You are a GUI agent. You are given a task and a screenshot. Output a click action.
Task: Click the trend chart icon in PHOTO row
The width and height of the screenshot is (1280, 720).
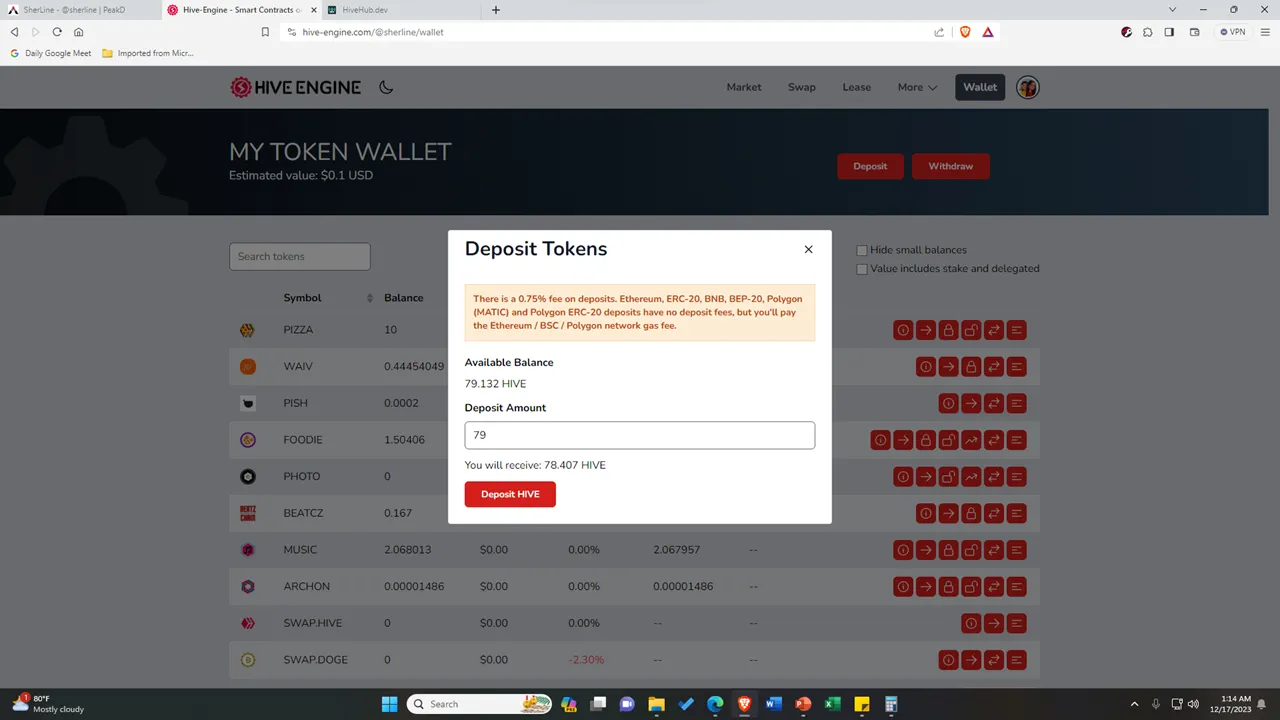[x=971, y=477]
